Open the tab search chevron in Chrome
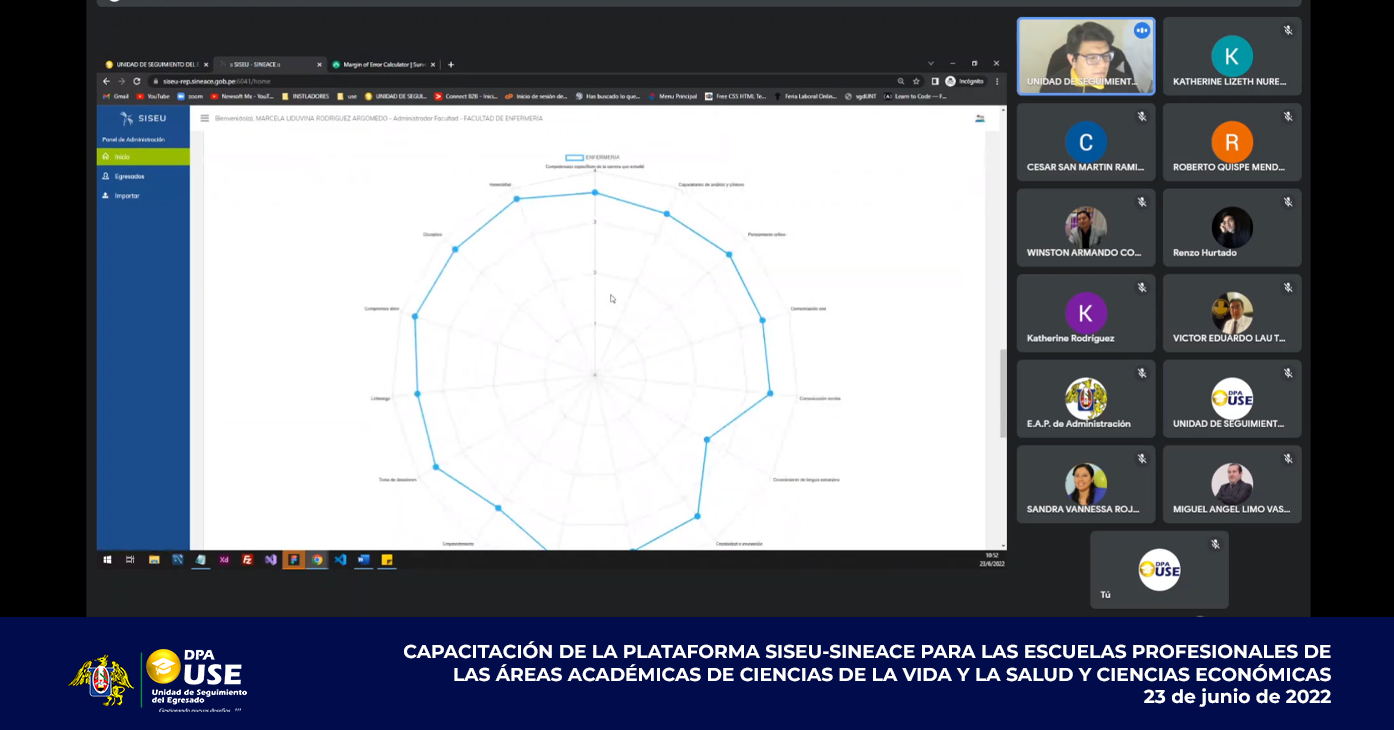The height and width of the screenshot is (730, 1394). (x=931, y=63)
